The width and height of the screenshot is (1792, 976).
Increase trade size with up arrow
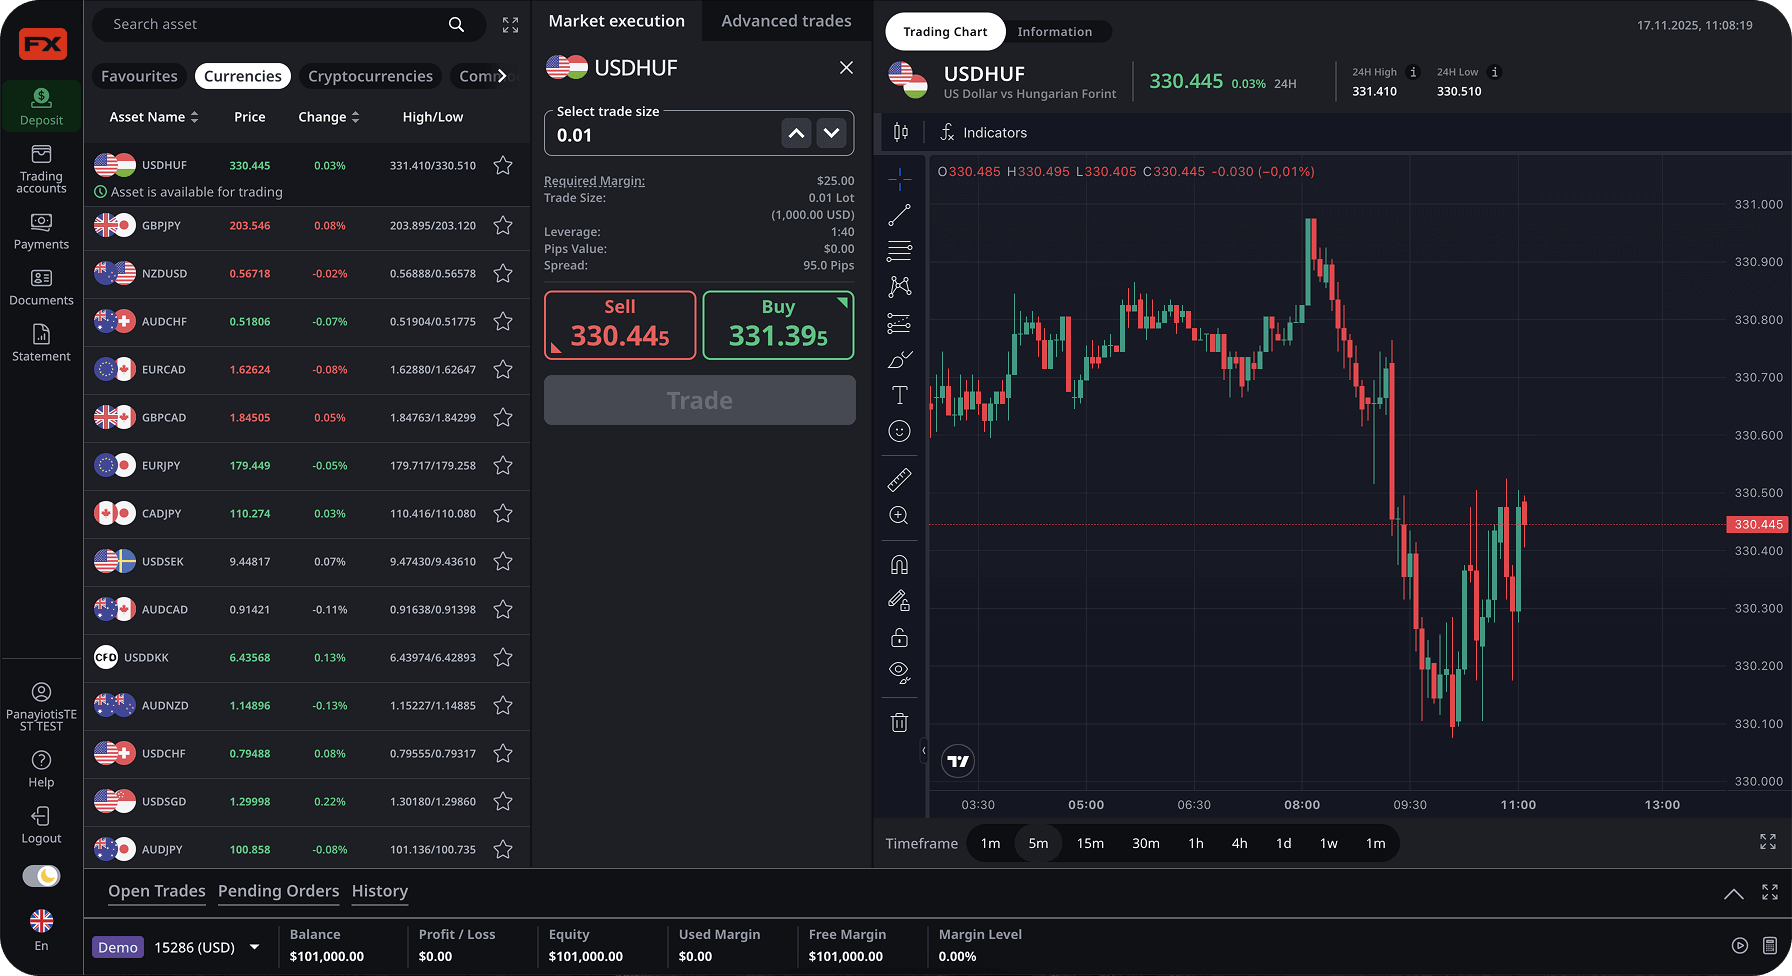point(796,133)
